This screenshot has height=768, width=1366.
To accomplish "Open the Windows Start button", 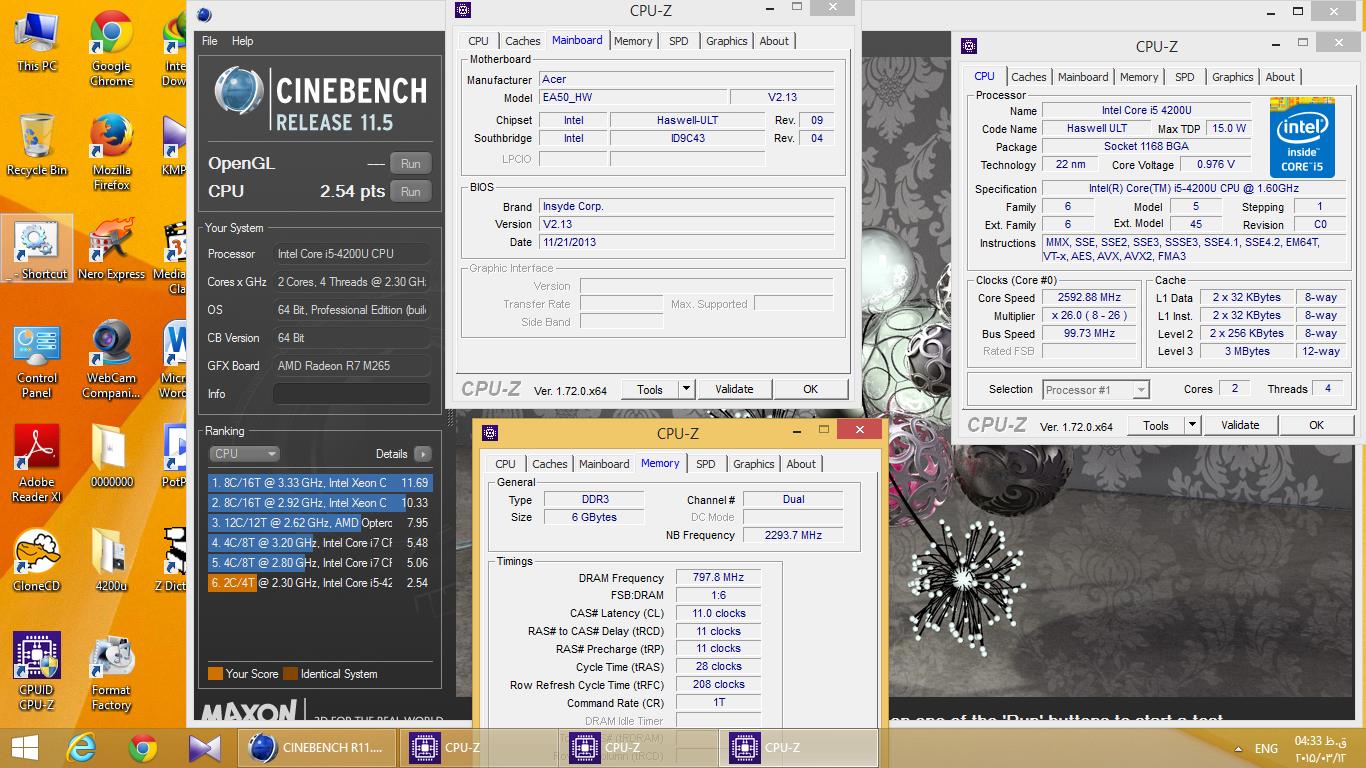I will point(25,748).
